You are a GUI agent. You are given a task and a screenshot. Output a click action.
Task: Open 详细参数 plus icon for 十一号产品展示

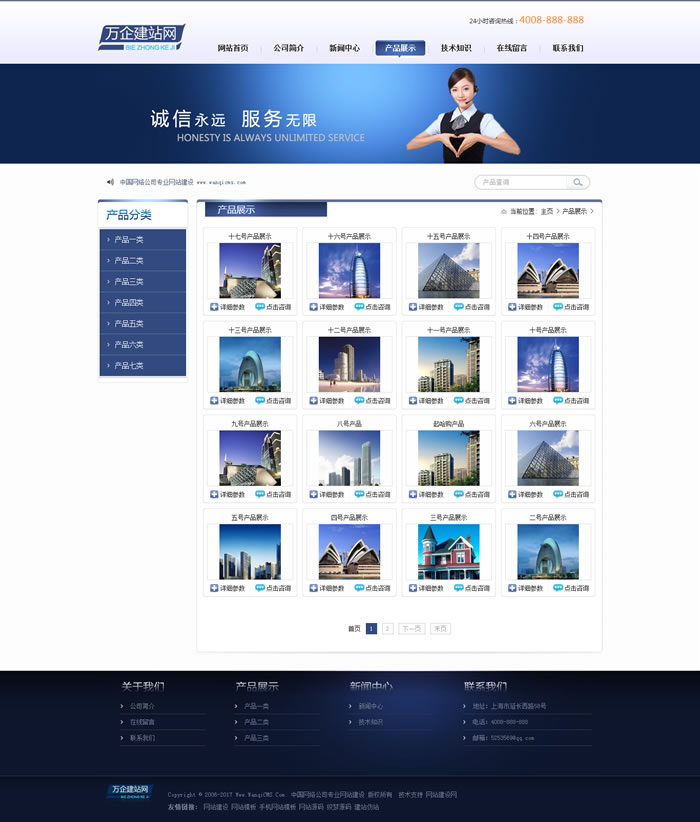coord(413,401)
